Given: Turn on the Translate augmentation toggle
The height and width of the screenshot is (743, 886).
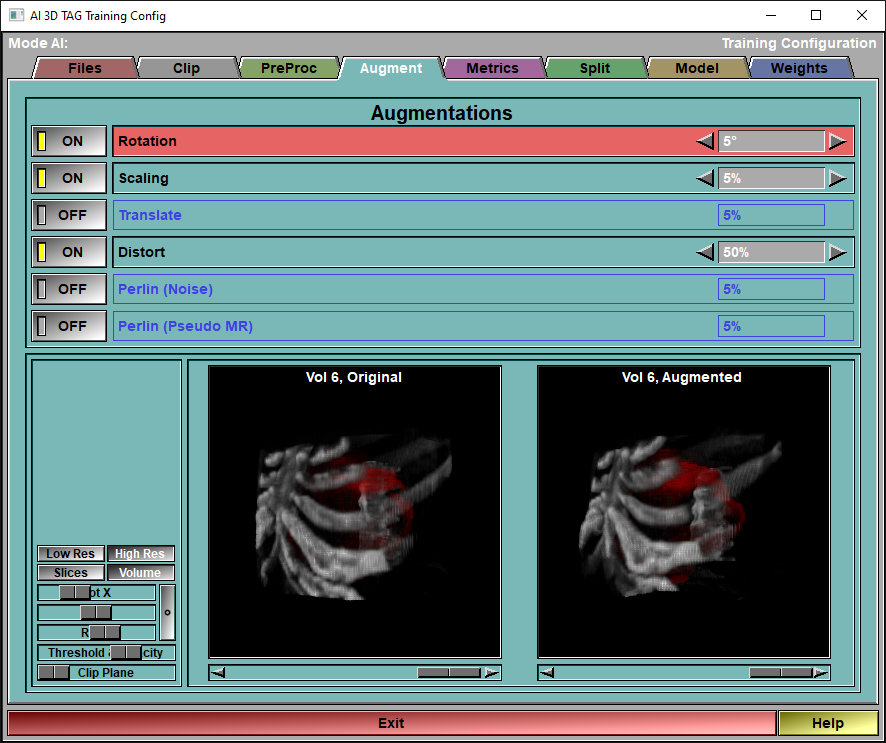Looking at the screenshot, I should [69, 215].
